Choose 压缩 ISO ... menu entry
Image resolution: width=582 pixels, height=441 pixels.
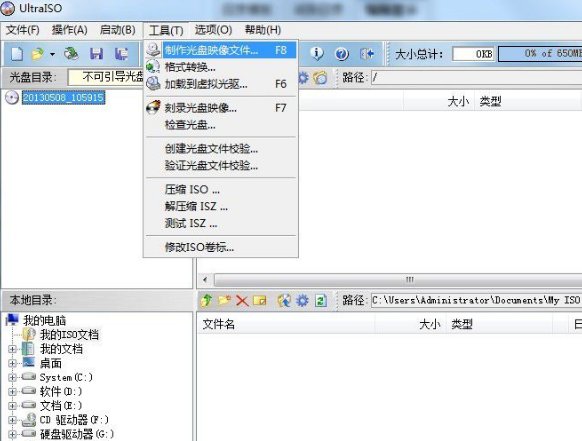[x=220, y=190]
